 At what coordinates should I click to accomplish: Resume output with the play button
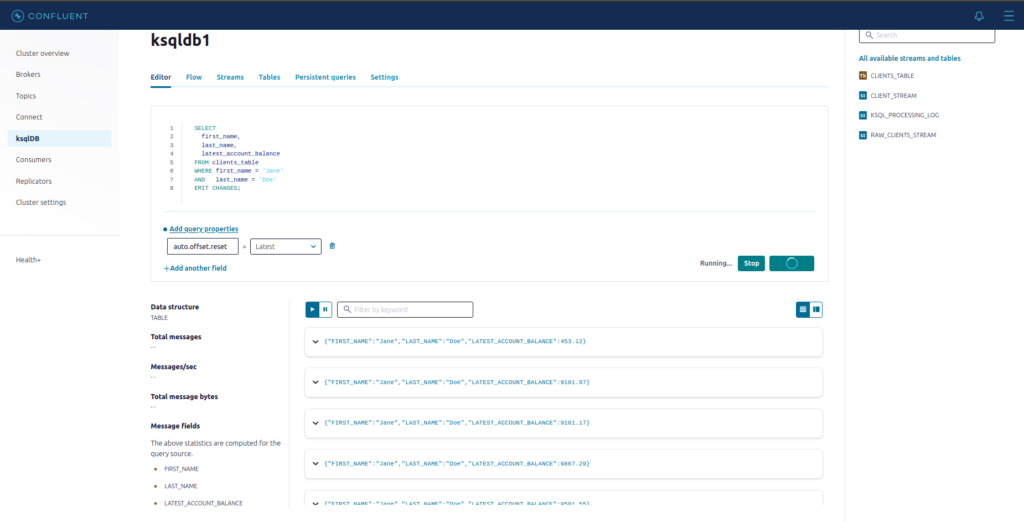(312, 310)
